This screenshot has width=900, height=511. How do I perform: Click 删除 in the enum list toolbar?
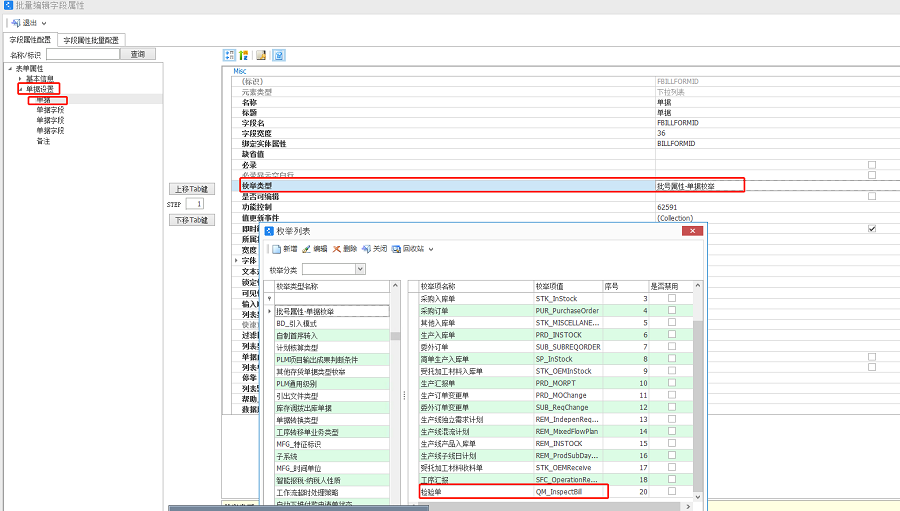point(344,248)
